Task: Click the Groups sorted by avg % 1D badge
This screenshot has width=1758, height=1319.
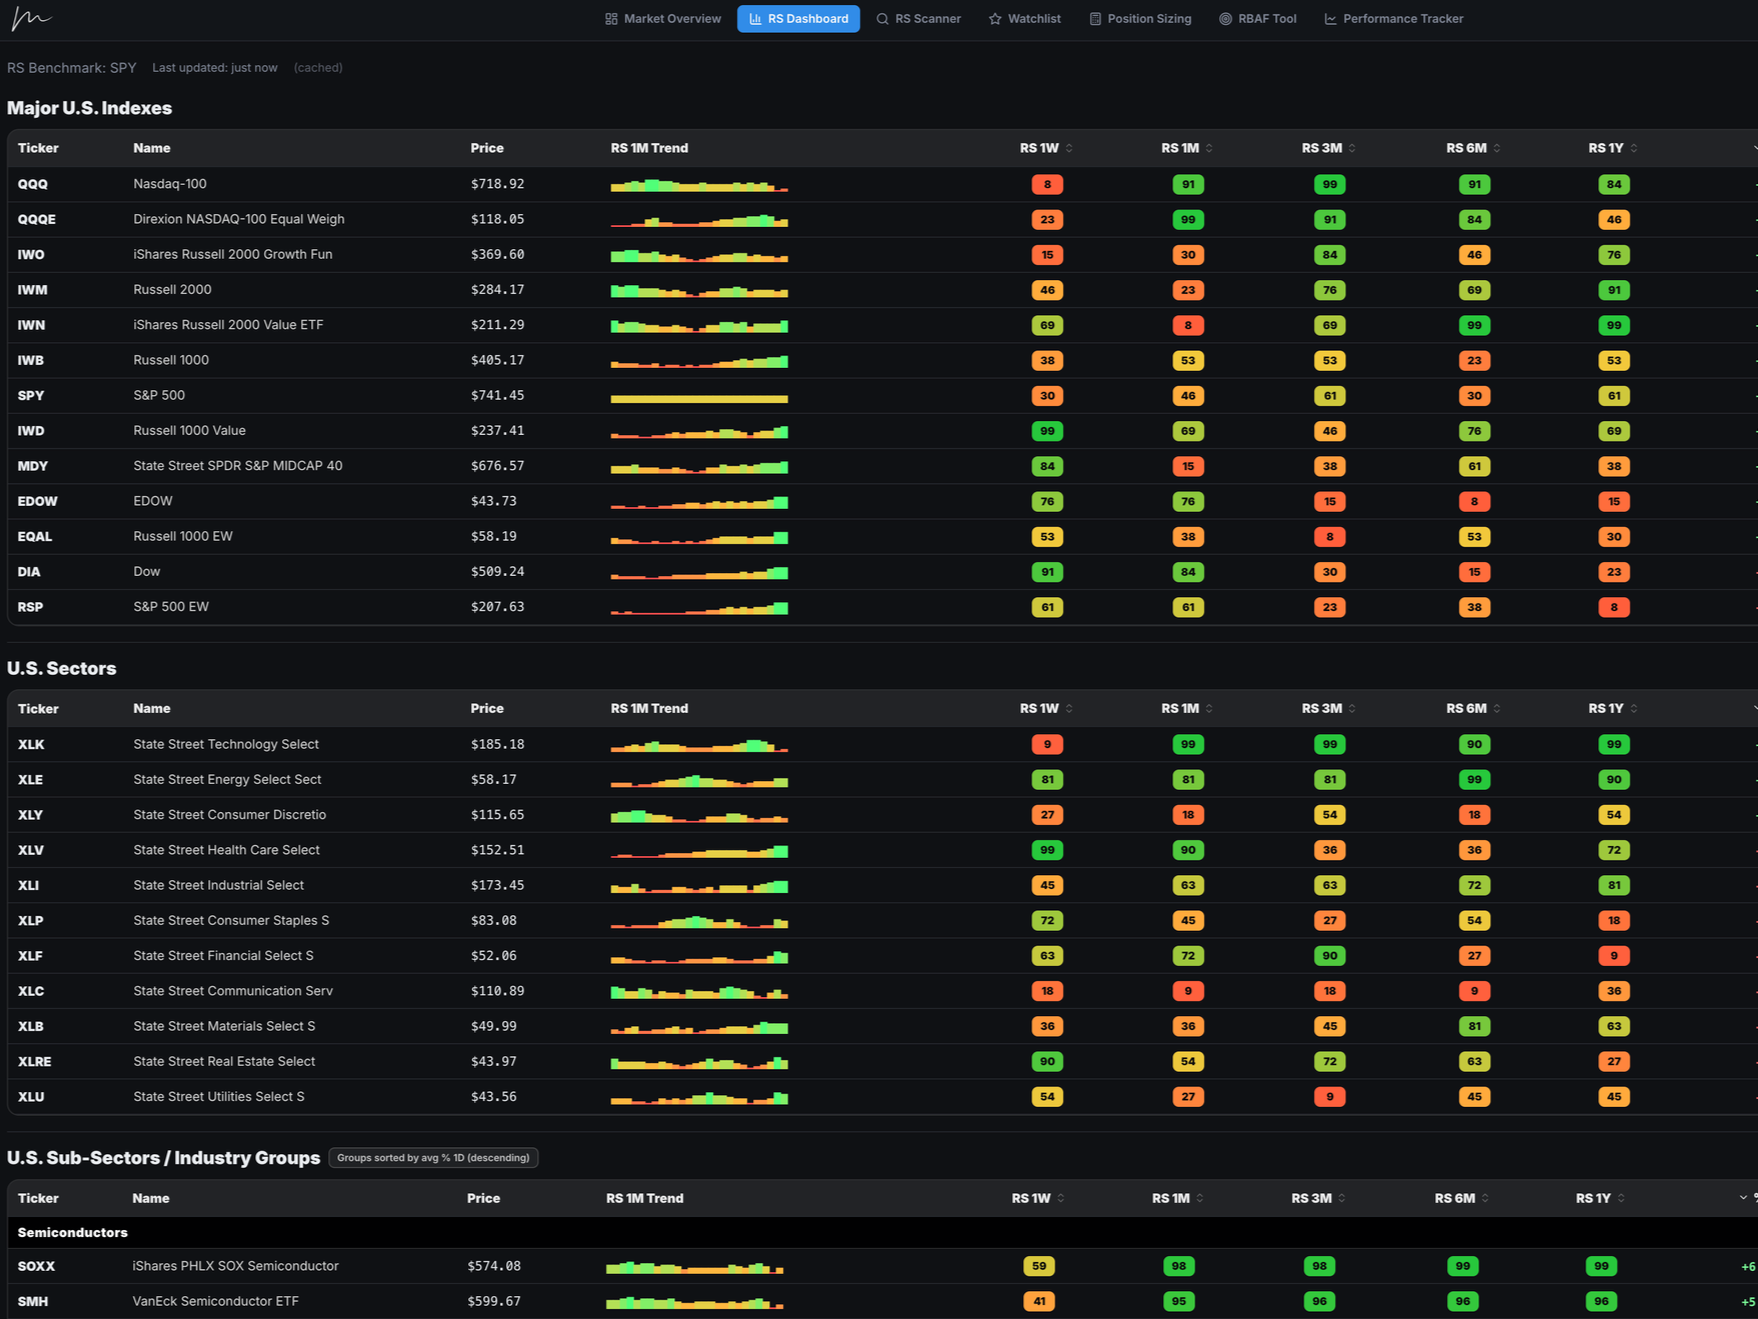Action: pyautogui.click(x=434, y=1158)
